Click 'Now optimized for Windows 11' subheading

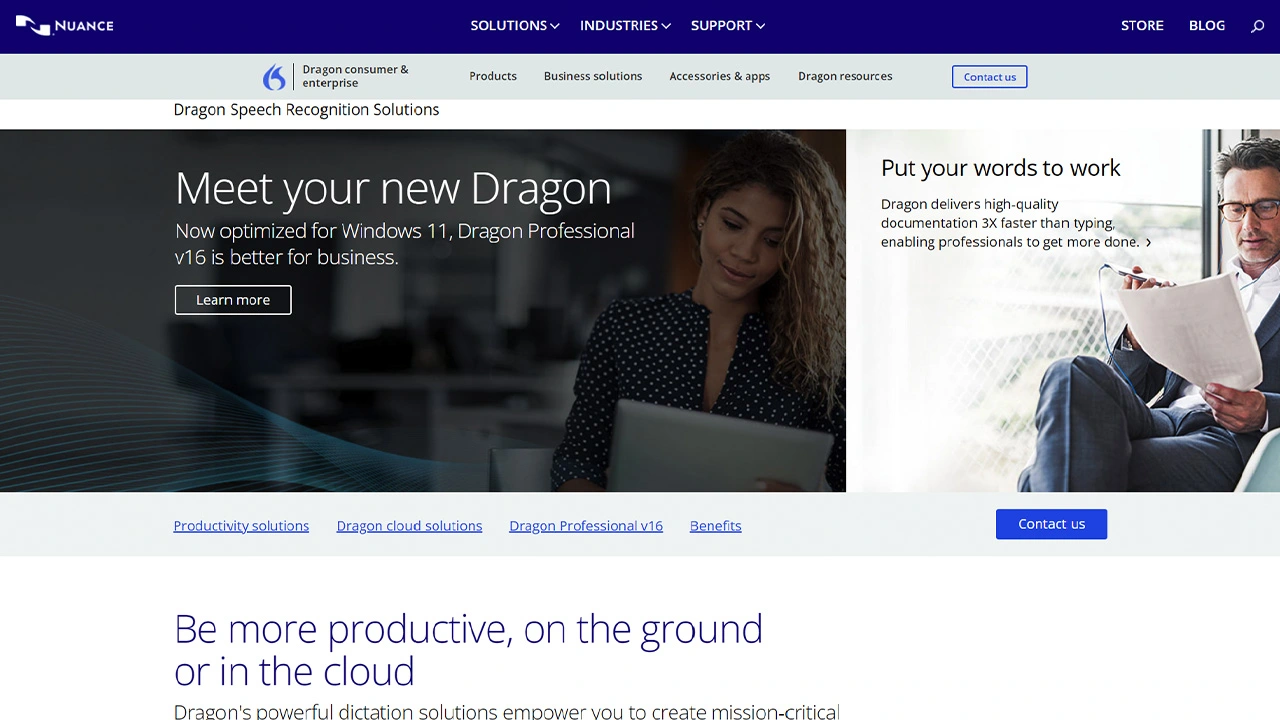pyautogui.click(x=405, y=244)
